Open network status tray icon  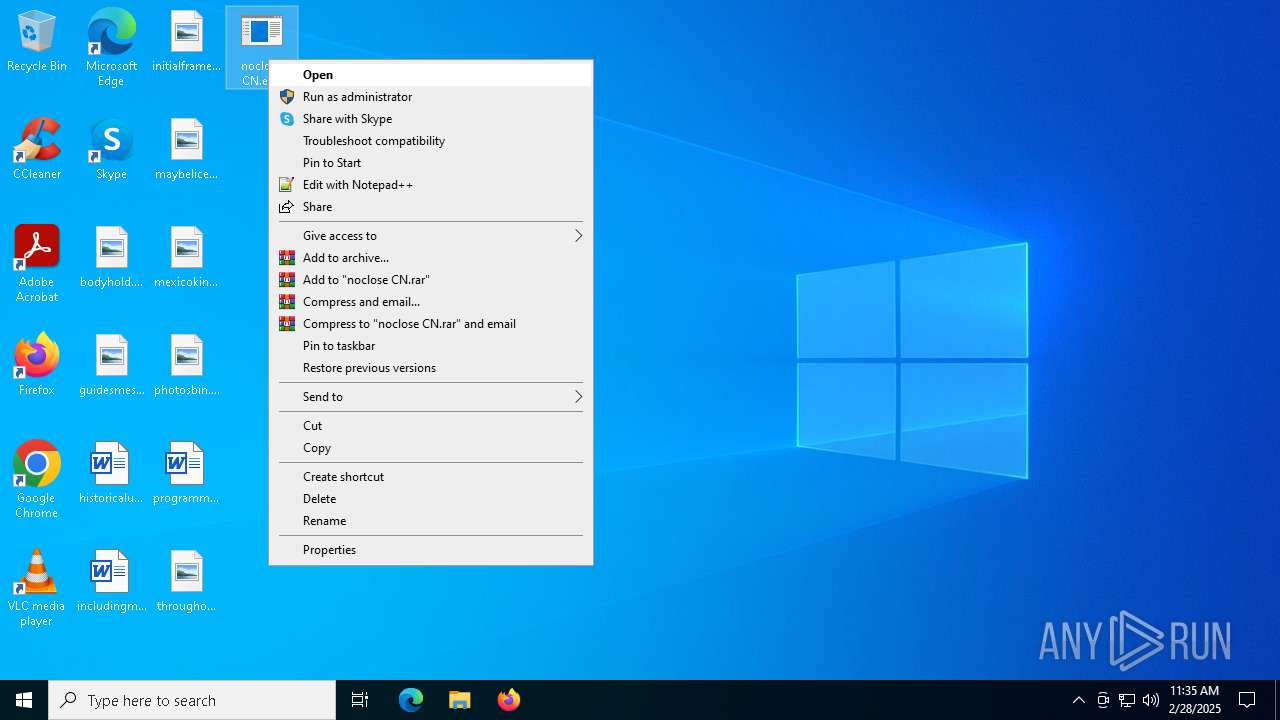pos(1127,700)
